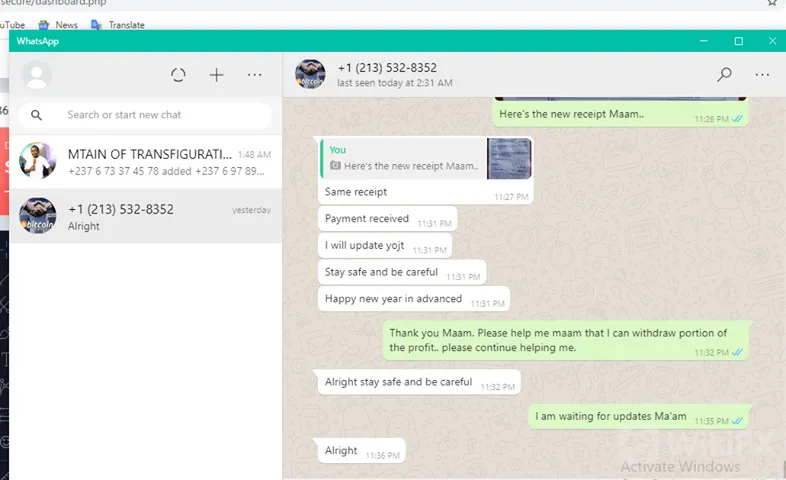
Task: Click the magnifier icon in search box
Action: tap(36, 115)
